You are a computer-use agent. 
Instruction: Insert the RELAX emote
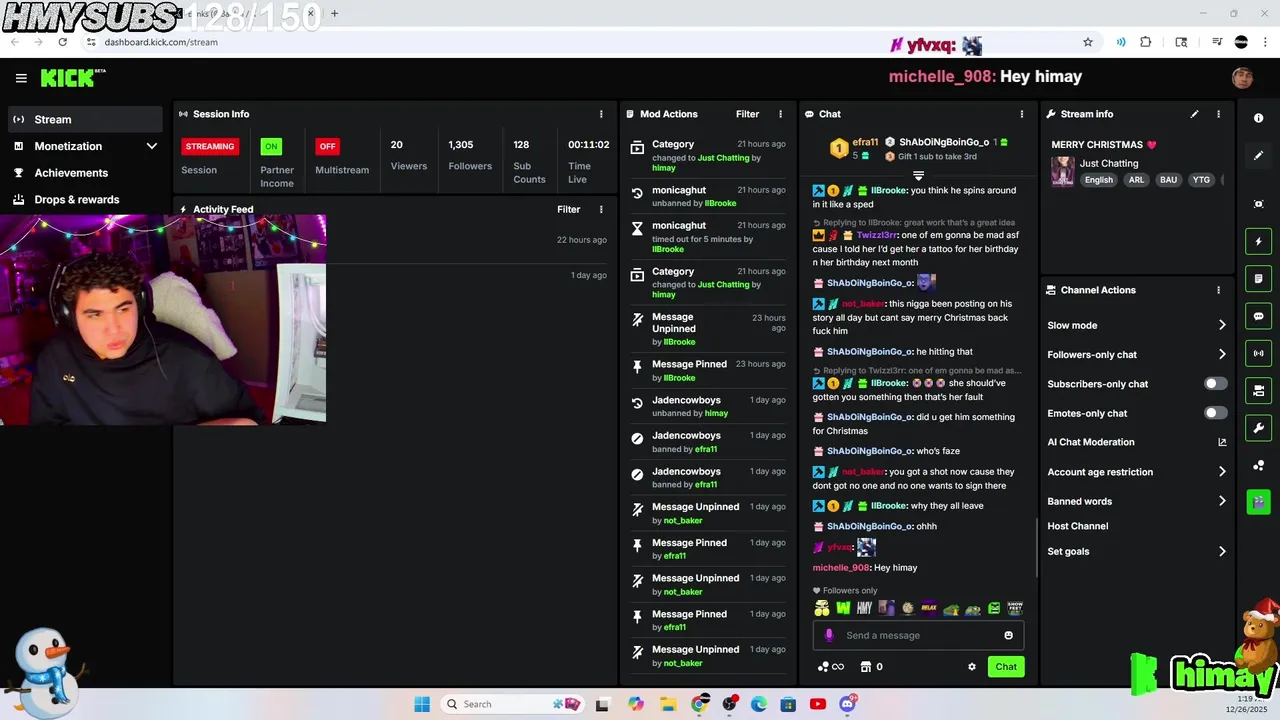929,608
